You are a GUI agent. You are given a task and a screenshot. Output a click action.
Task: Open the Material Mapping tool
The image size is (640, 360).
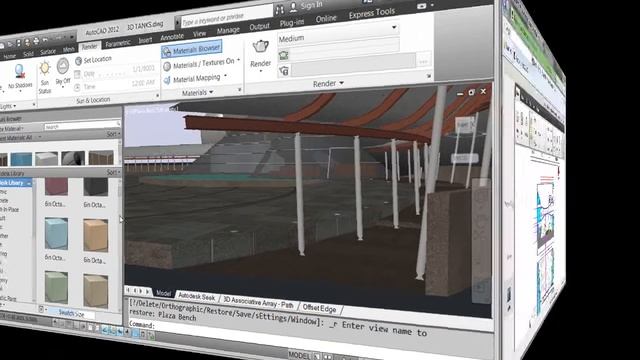point(192,79)
